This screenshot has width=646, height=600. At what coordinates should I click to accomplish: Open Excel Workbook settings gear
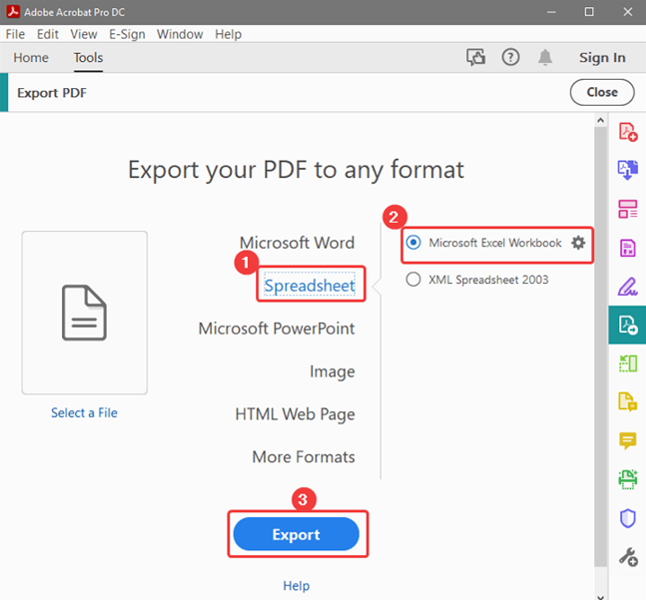coord(578,243)
